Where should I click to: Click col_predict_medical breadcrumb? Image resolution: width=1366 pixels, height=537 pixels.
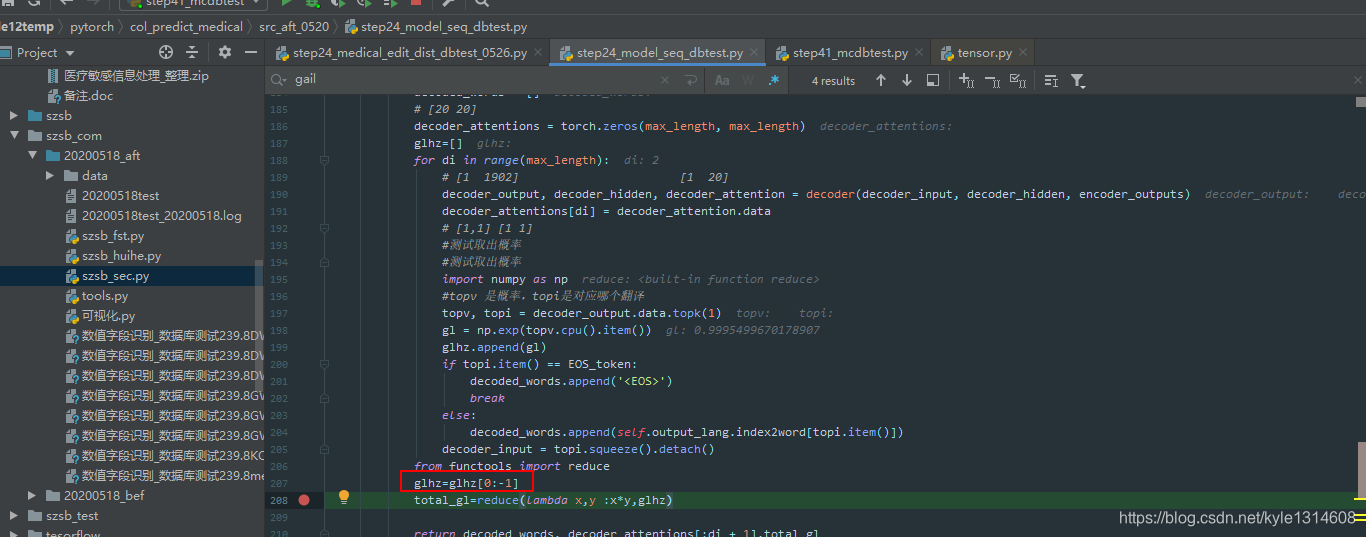point(186,27)
